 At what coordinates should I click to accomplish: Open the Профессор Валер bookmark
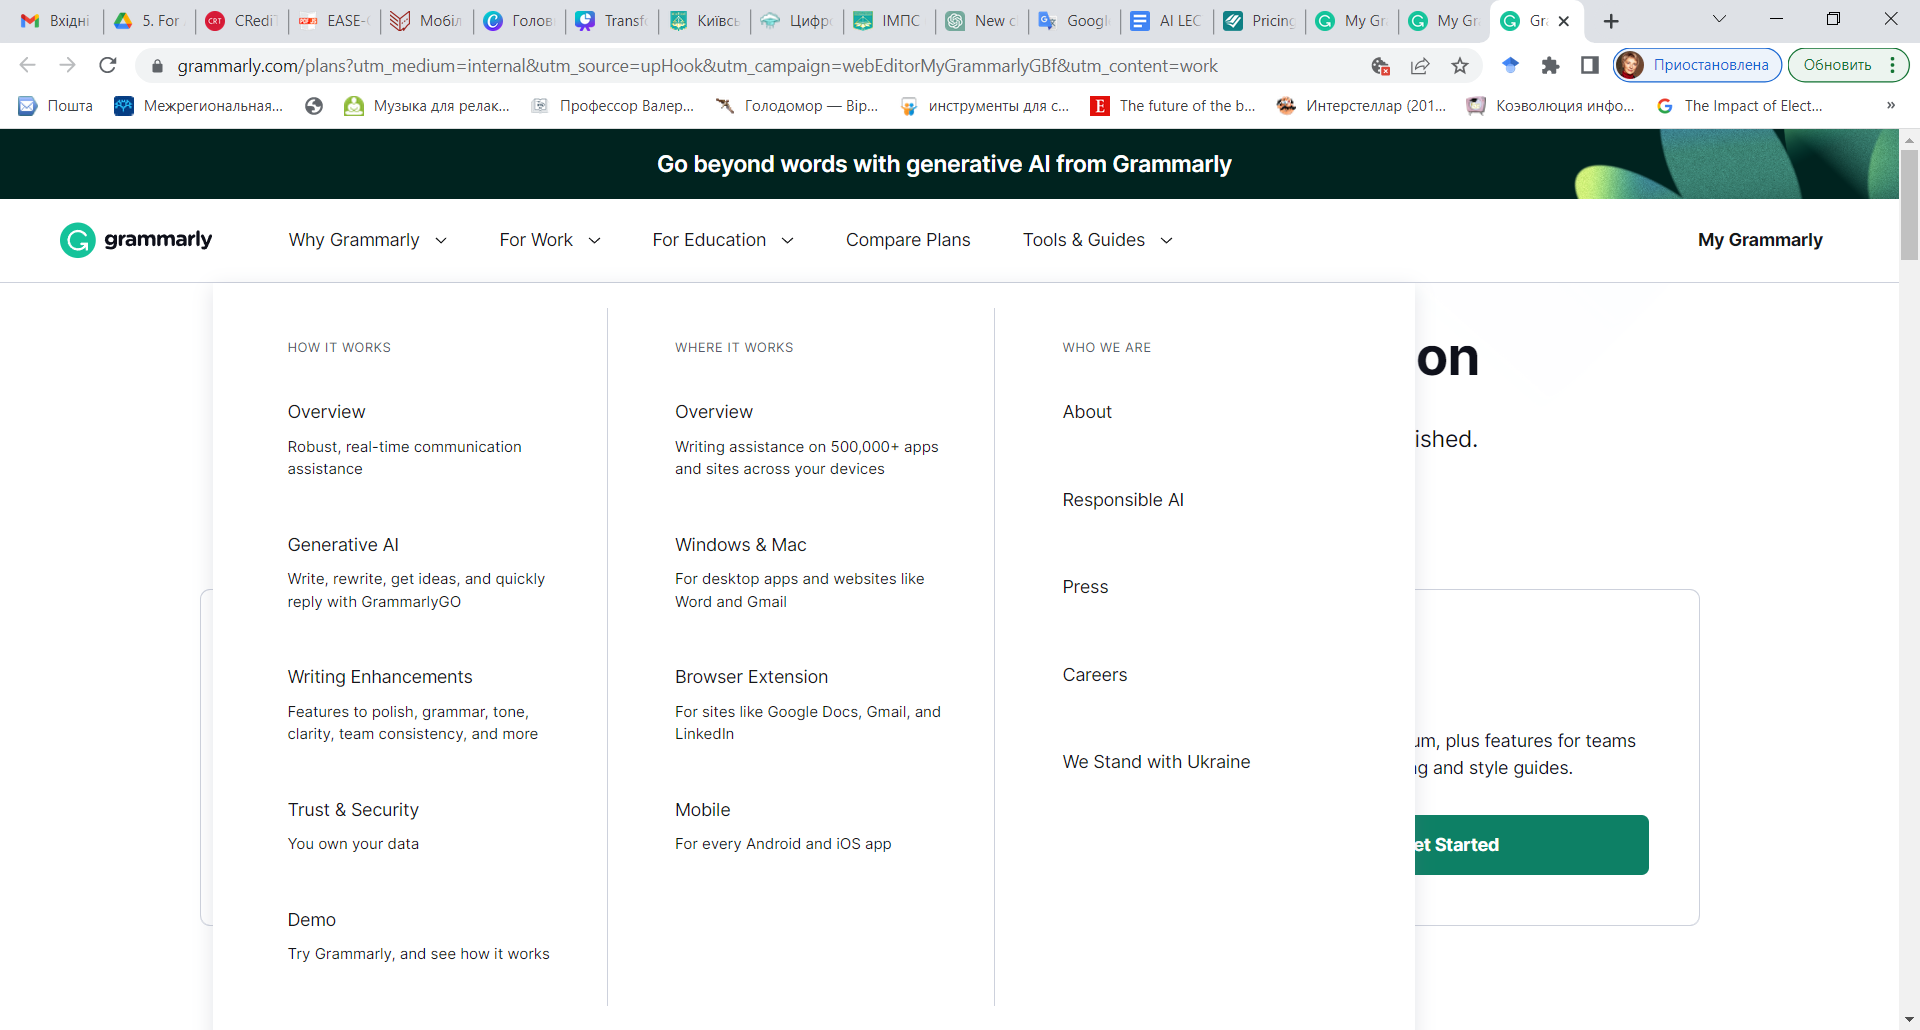tap(612, 105)
